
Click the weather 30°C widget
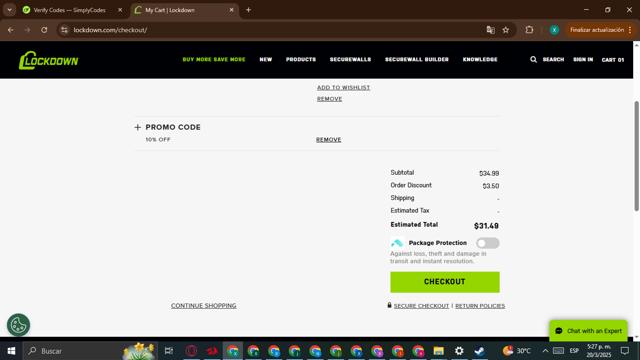coord(517,351)
